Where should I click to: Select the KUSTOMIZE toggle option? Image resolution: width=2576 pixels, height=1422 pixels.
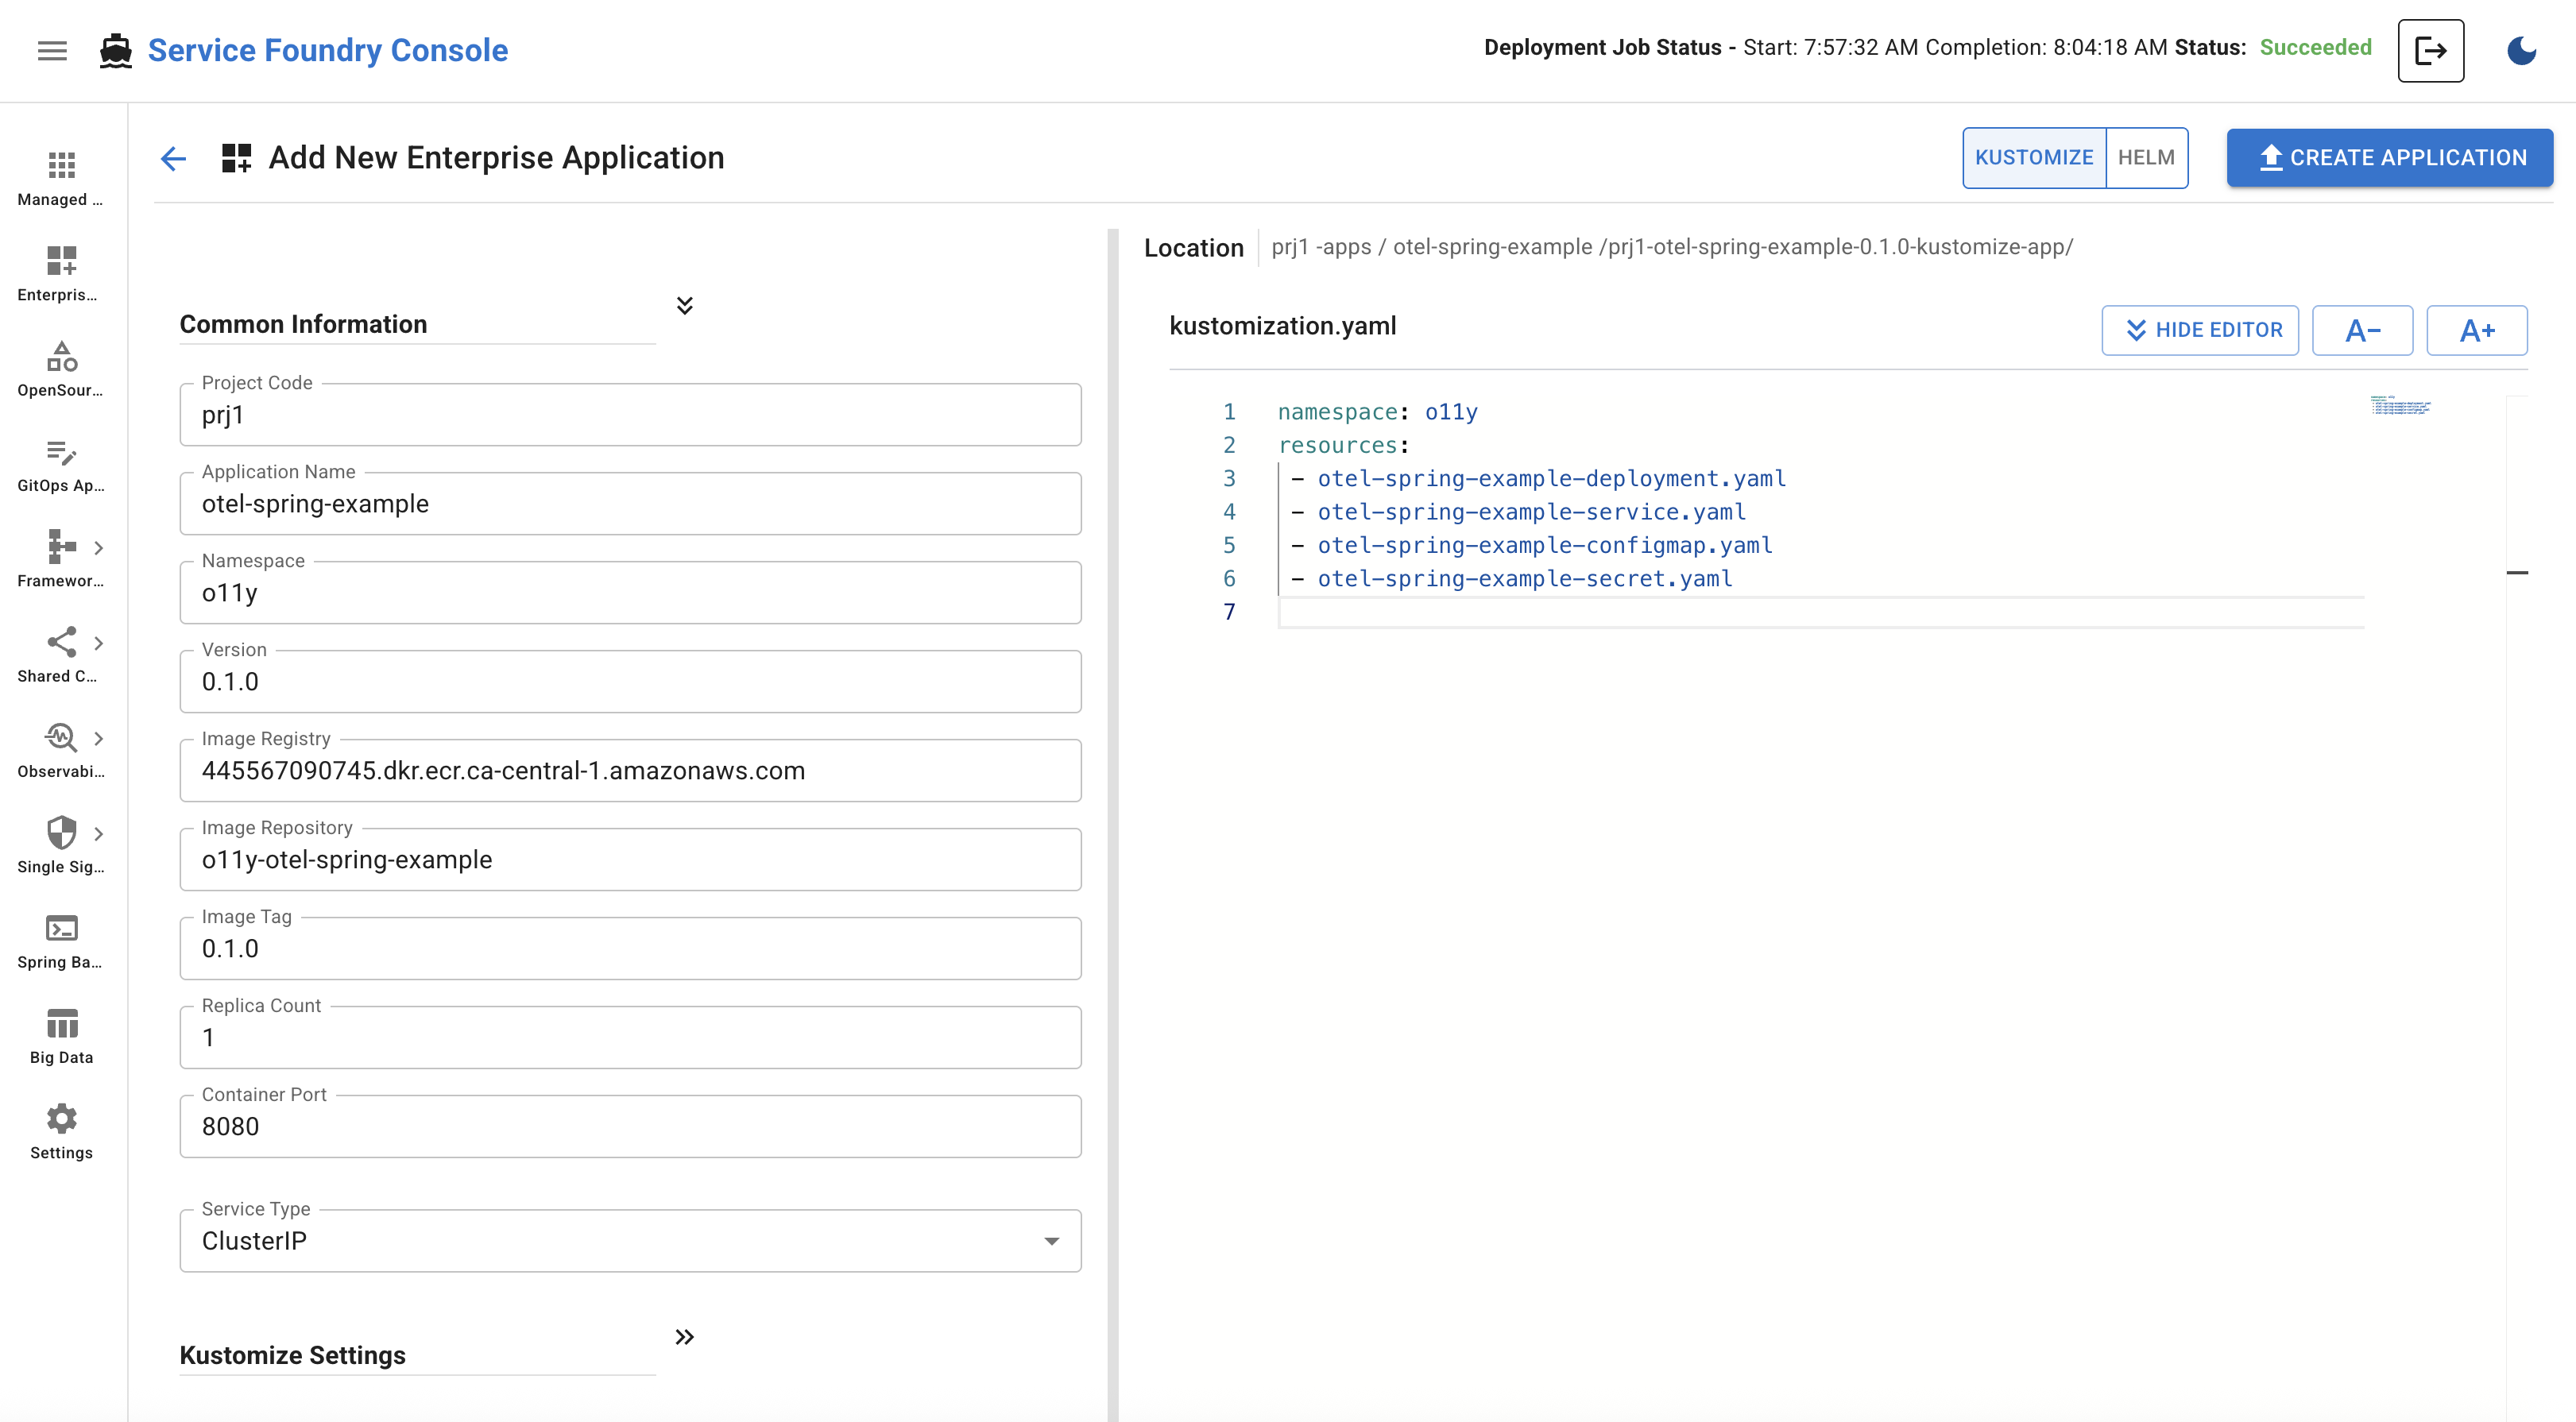coord(2033,157)
